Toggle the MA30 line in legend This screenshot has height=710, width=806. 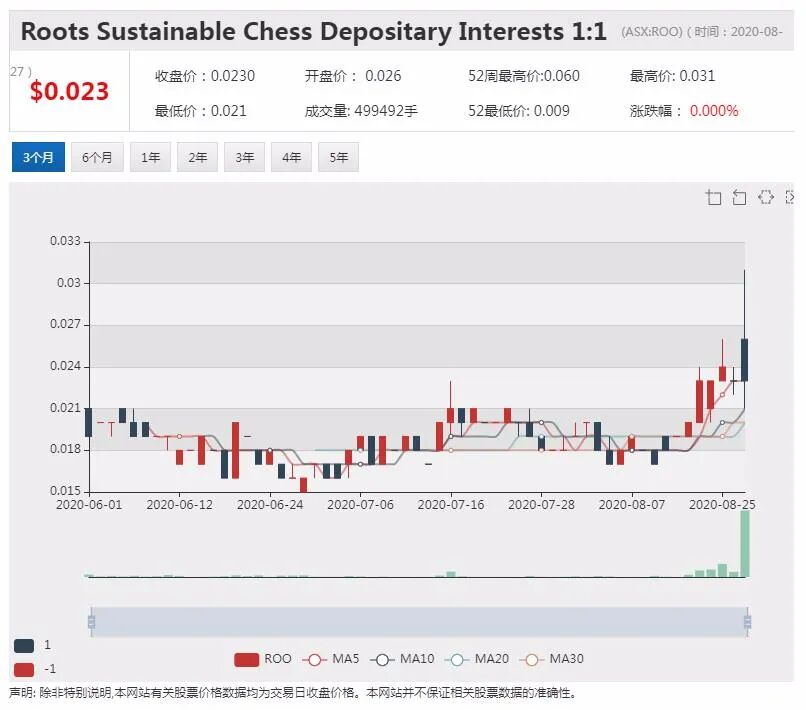[x=552, y=659]
